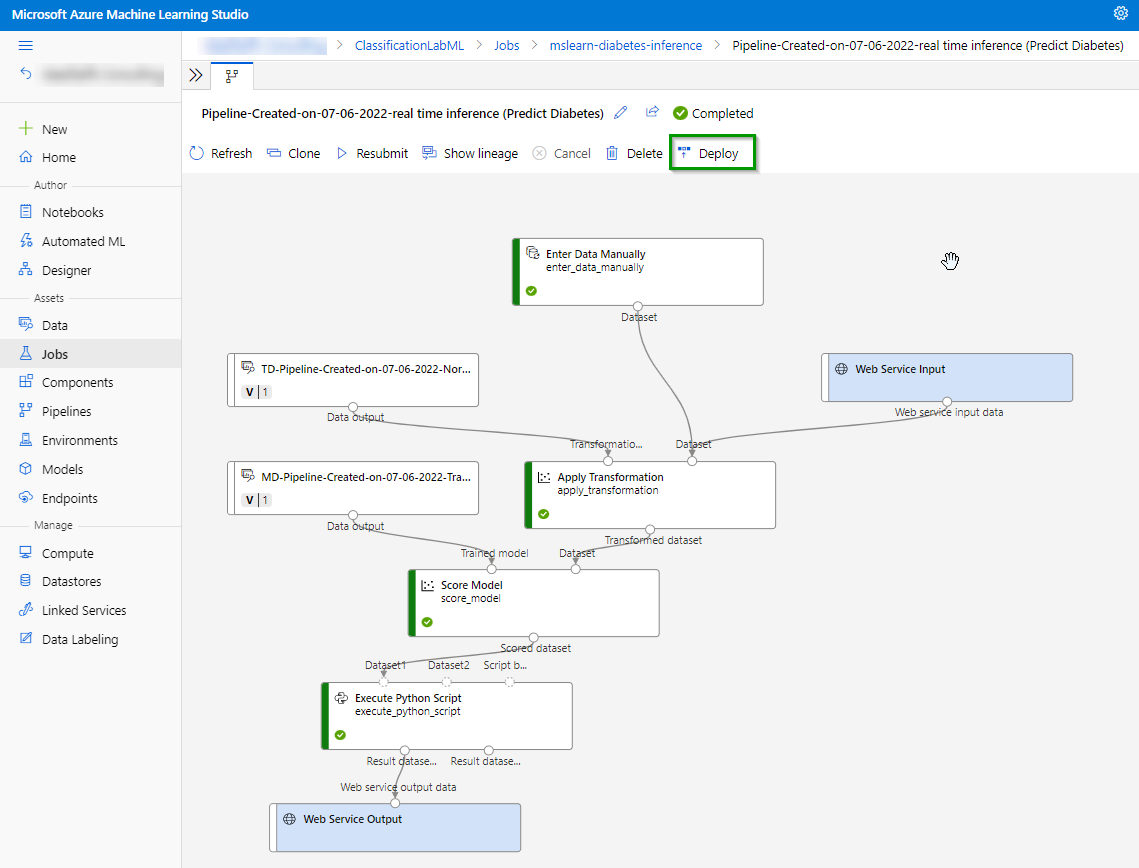1139x868 pixels.
Task: Delete this pipeline job
Action: tap(634, 153)
